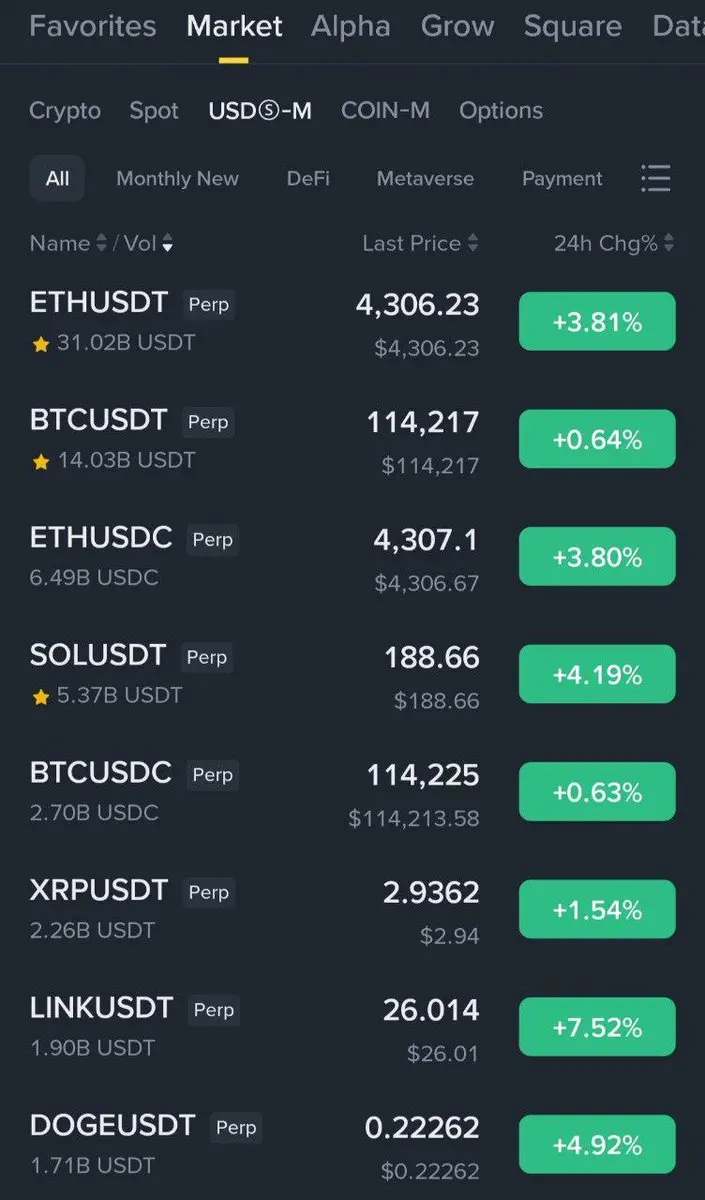Sort by Last Price arrows
The width and height of the screenshot is (705, 1200).
pyautogui.click(x=472, y=243)
